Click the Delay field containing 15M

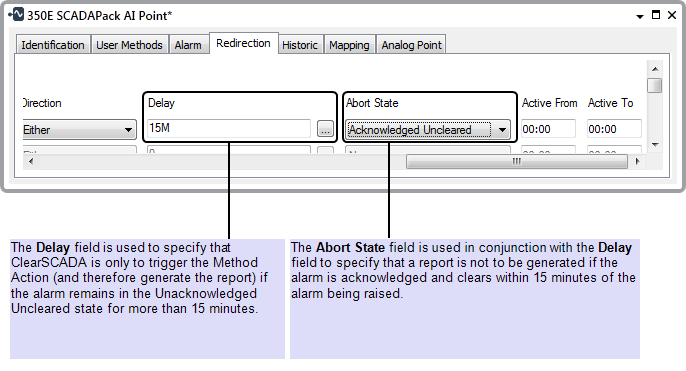point(228,128)
